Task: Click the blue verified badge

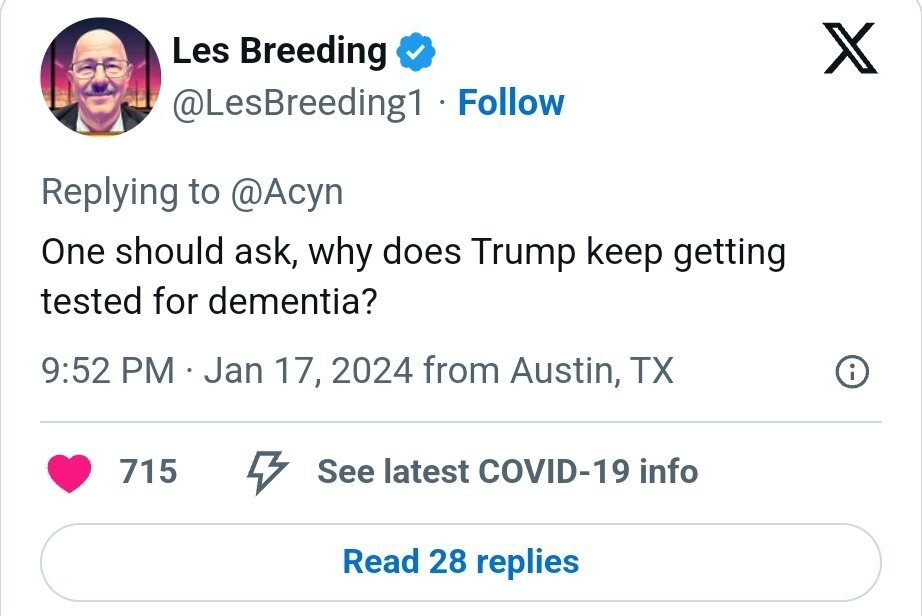Action: [x=415, y=51]
